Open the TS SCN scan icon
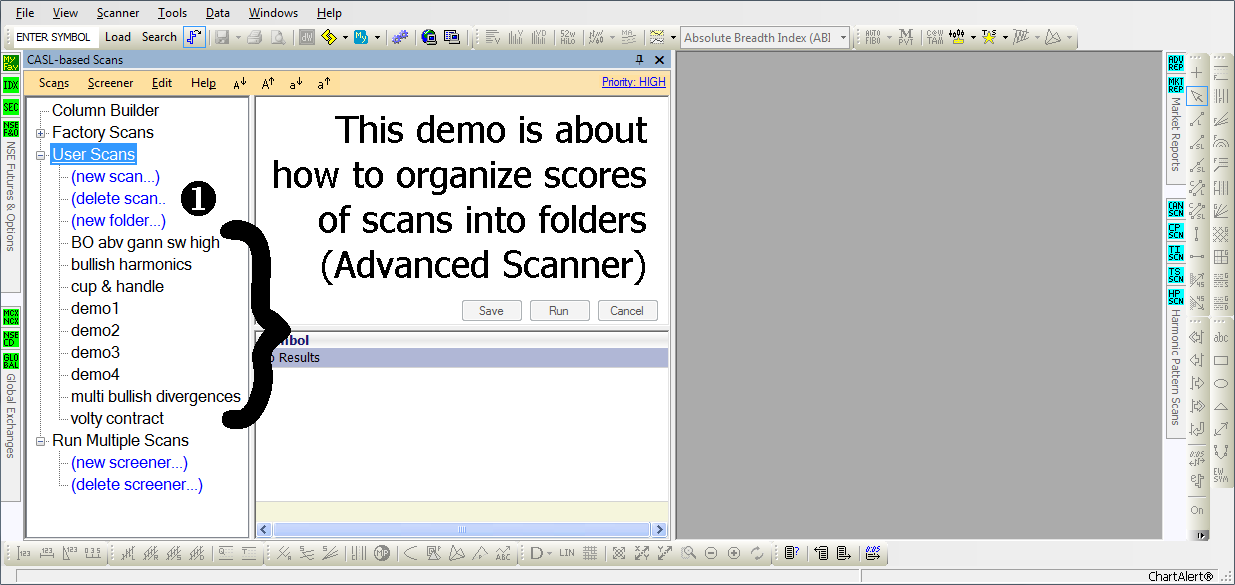 pyautogui.click(x=1176, y=275)
